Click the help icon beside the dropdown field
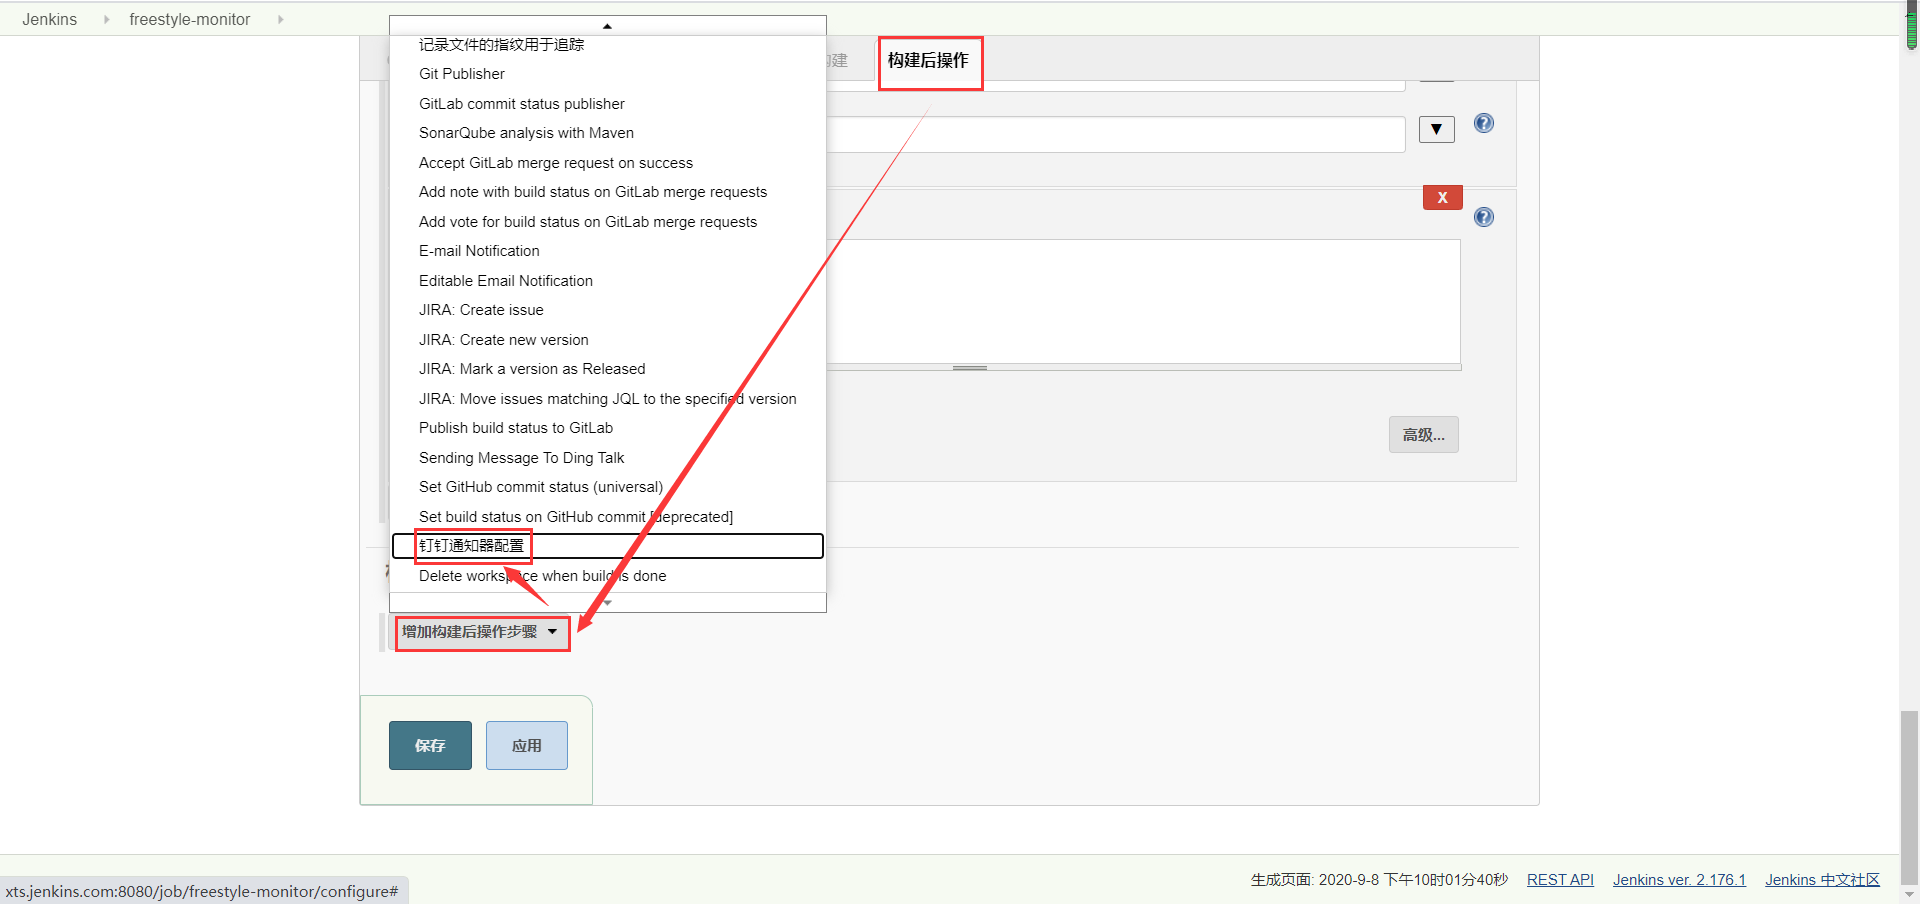The width and height of the screenshot is (1920, 904). pyautogui.click(x=1484, y=123)
